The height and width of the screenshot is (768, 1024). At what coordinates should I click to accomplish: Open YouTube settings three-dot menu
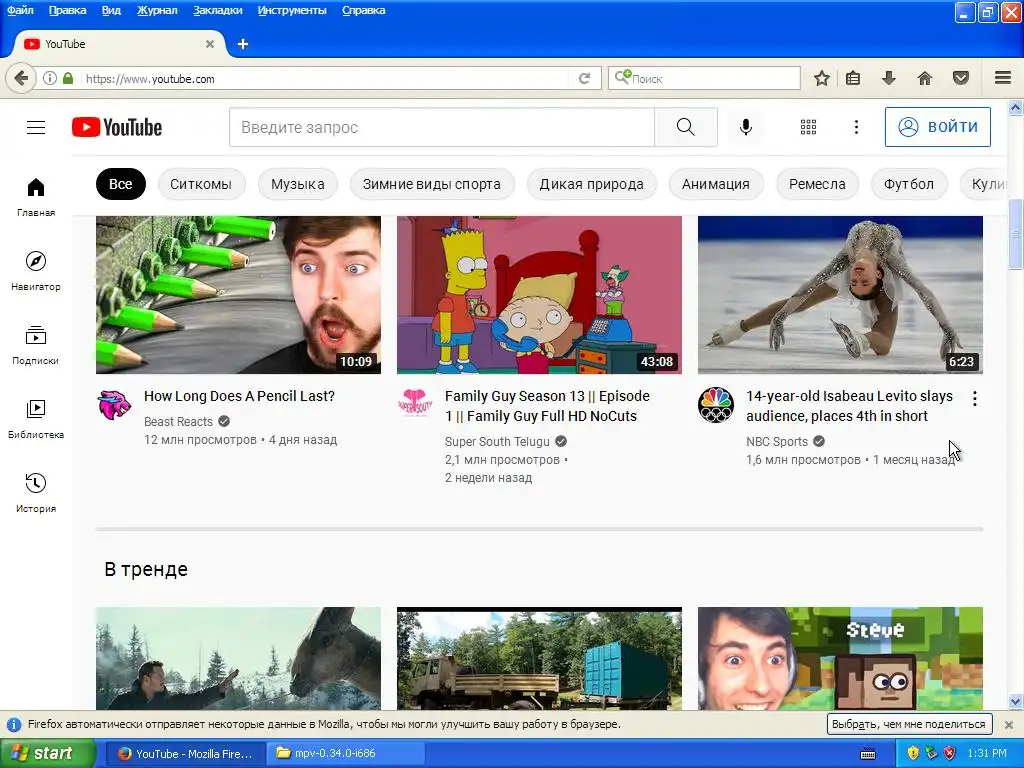[x=856, y=127]
